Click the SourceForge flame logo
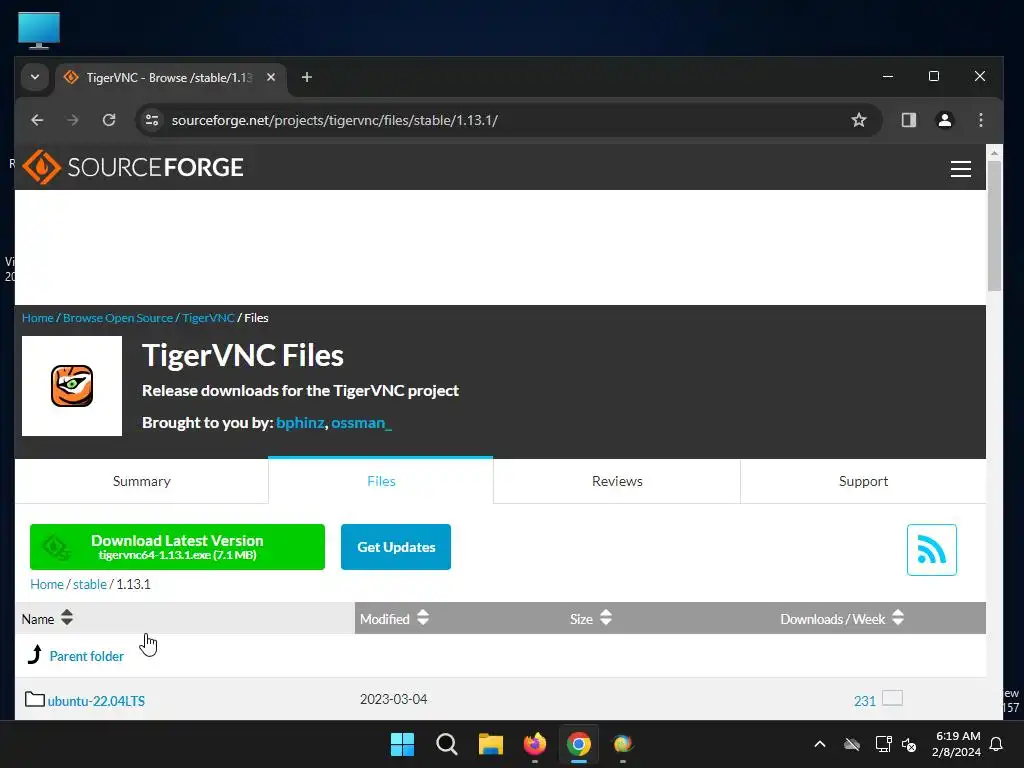The width and height of the screenshot is (1024, 768). click(41, 167)
